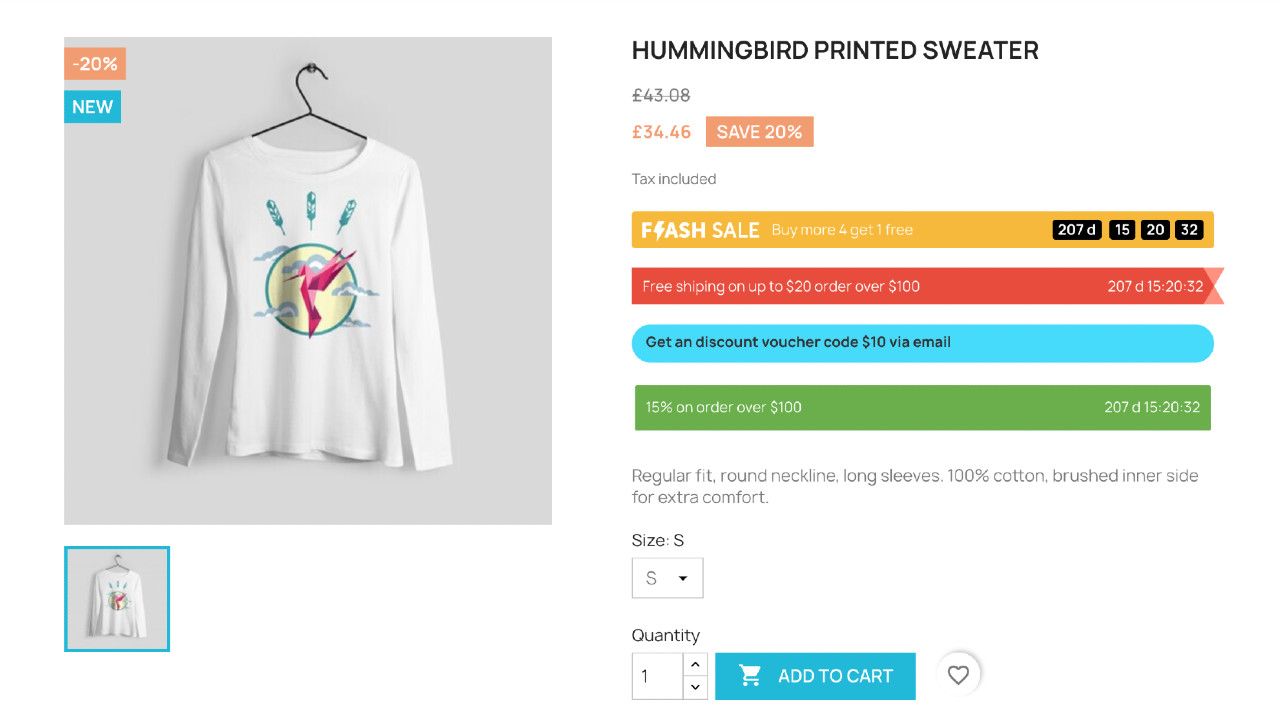
Task: Click the shopping cart icon on Add to Cart
Action: point(750,676)
